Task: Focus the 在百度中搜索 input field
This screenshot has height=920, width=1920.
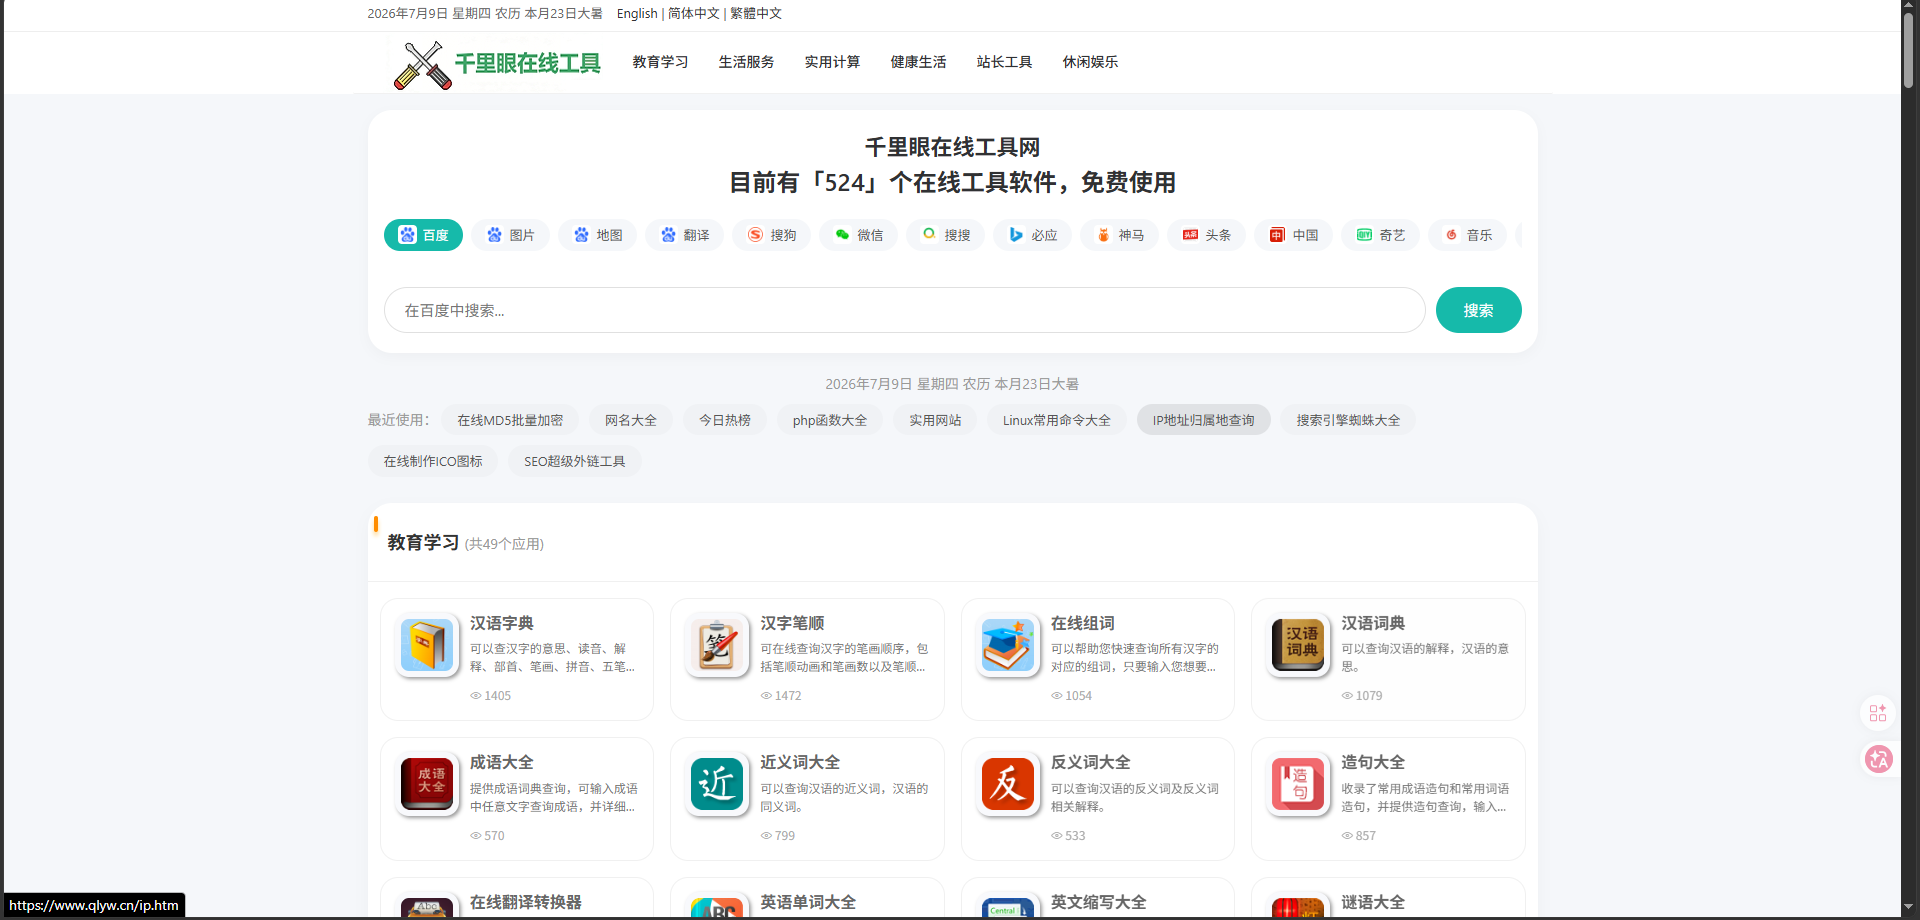Action: click(x=904, y=310)
